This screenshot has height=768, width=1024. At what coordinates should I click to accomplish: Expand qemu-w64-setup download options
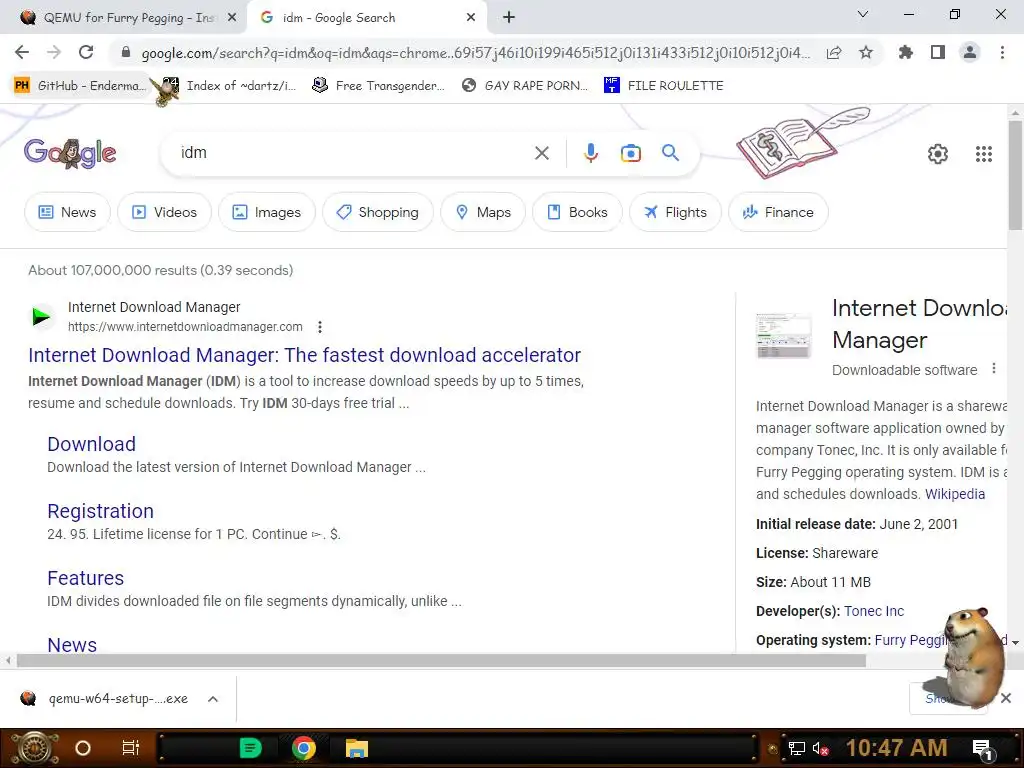[213, 699]
